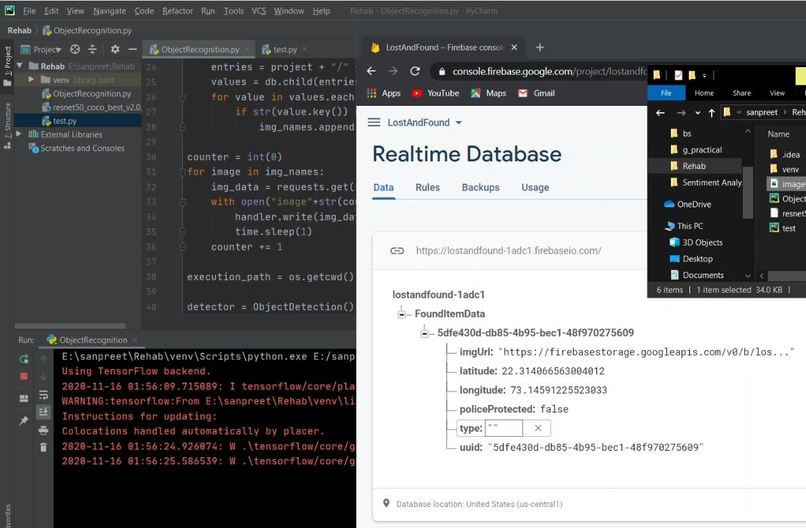The height and width of the screenshot is (528, 806).
Task: Switch to the test.py editor tab
Action: coord(285,49)
